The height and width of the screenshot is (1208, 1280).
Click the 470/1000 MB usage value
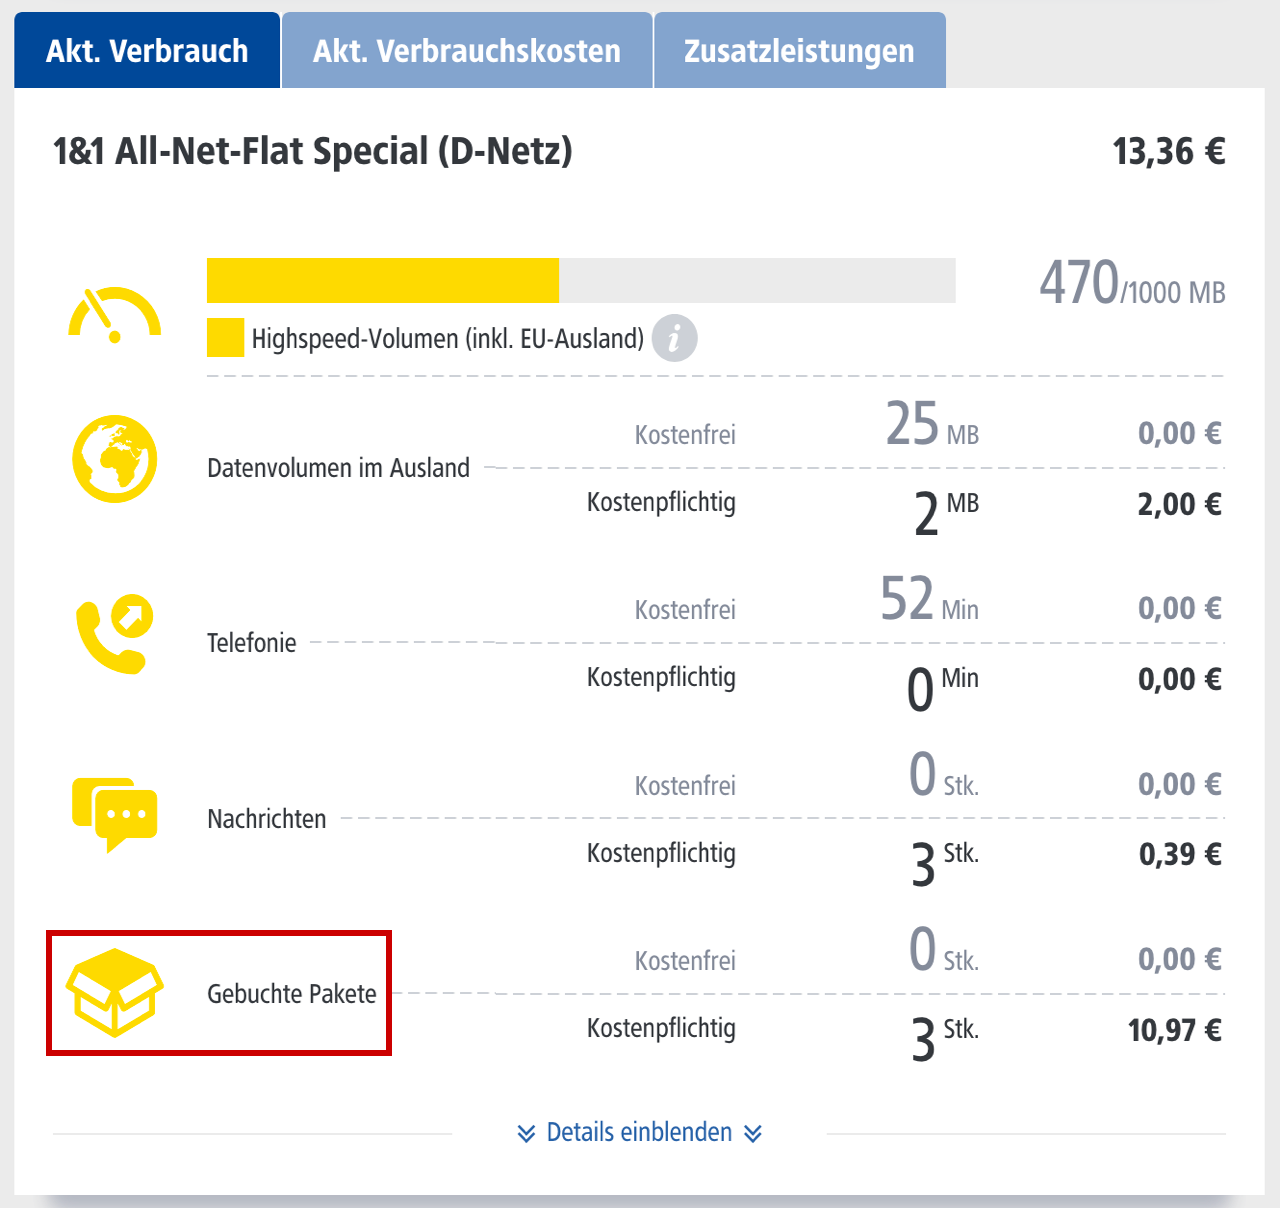tap(1132, 283)
